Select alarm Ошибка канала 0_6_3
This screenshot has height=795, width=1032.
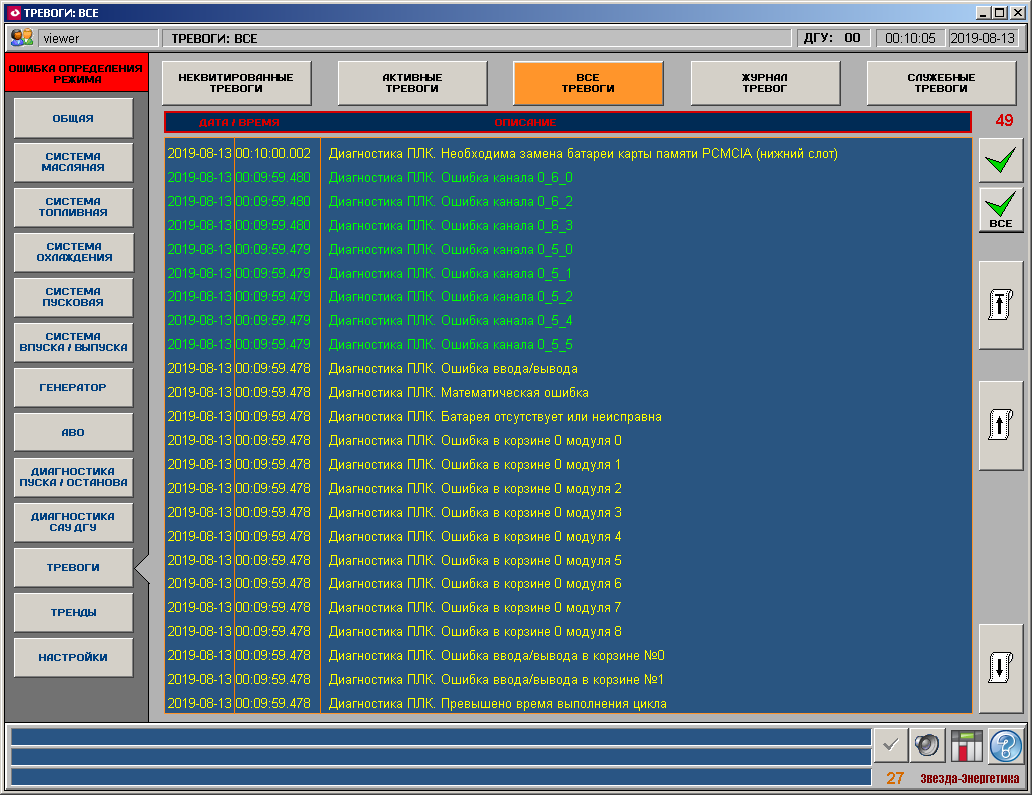[568, 225]
